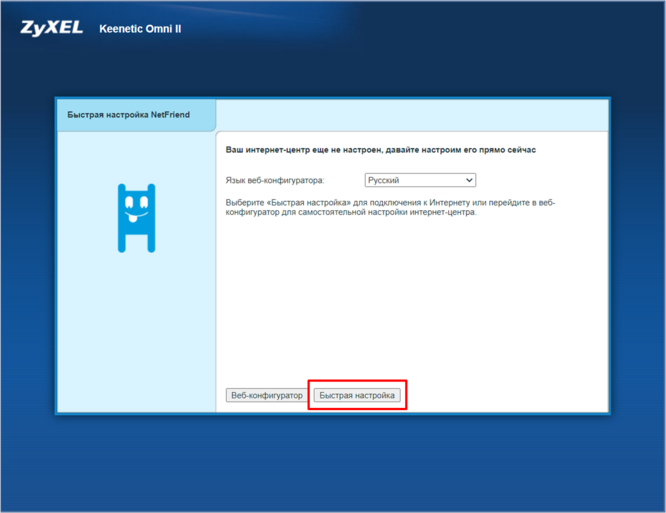Click the ZyXEL logo
This screenshot has width=666, height=513.
(52, 28)
